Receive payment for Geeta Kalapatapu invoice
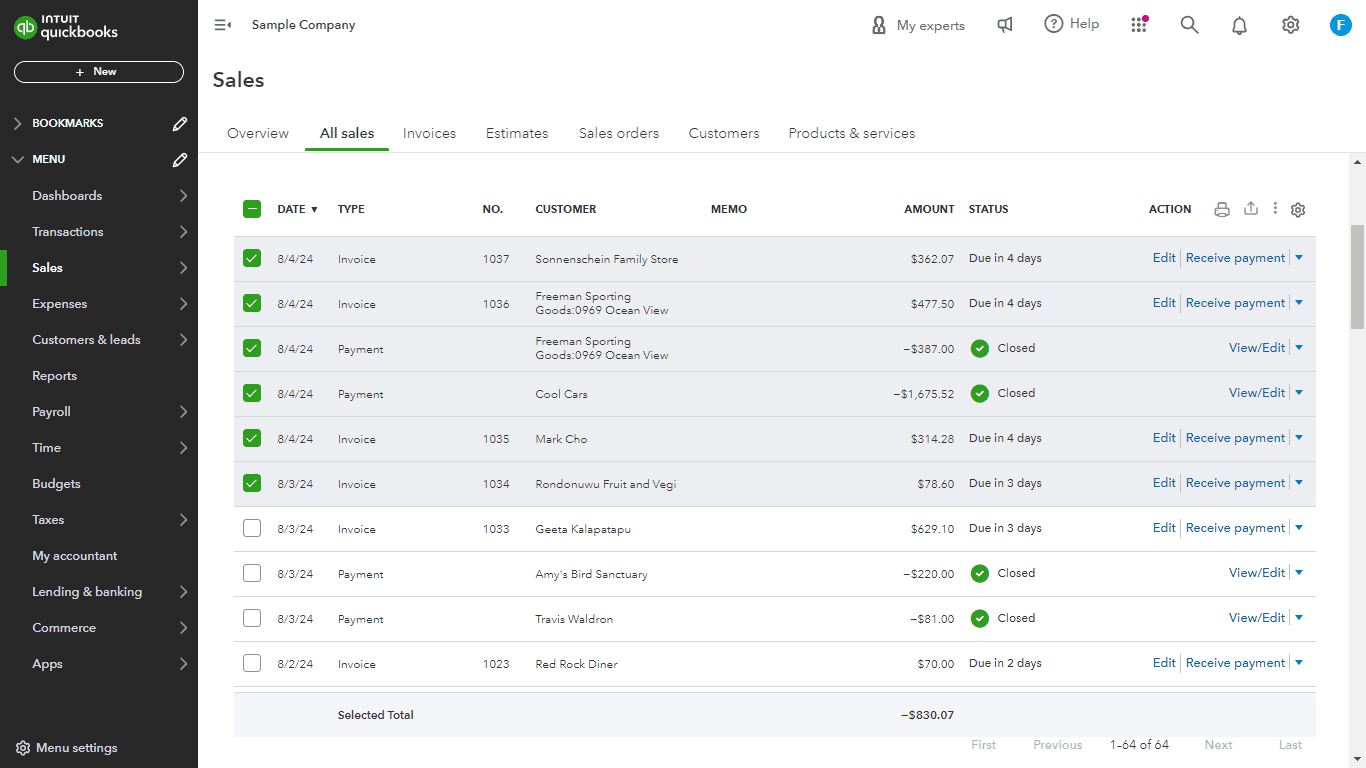This screenshot has width=1366, height=768. [1235, 528]
